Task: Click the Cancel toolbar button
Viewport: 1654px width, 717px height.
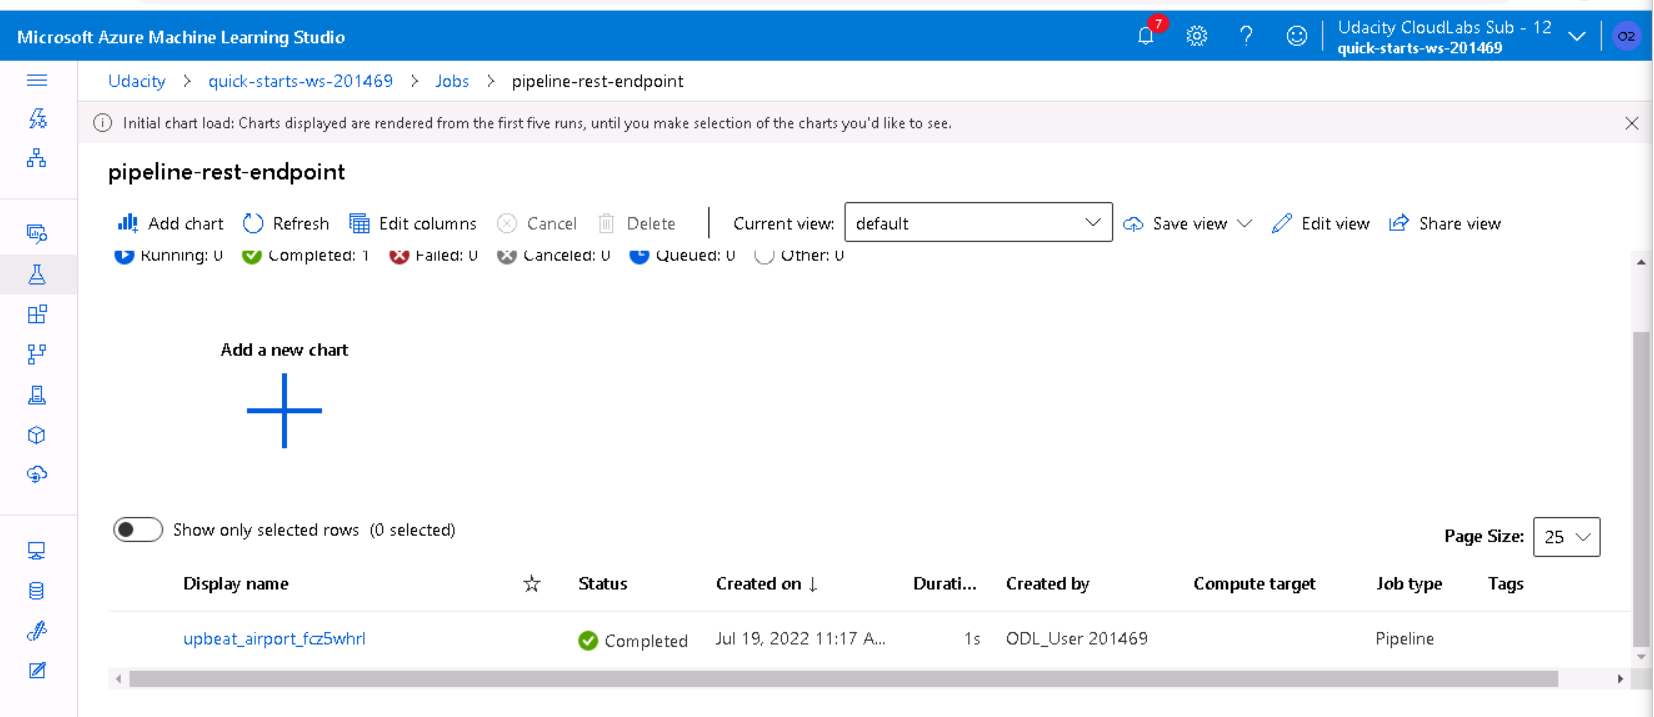Action: 537,223
